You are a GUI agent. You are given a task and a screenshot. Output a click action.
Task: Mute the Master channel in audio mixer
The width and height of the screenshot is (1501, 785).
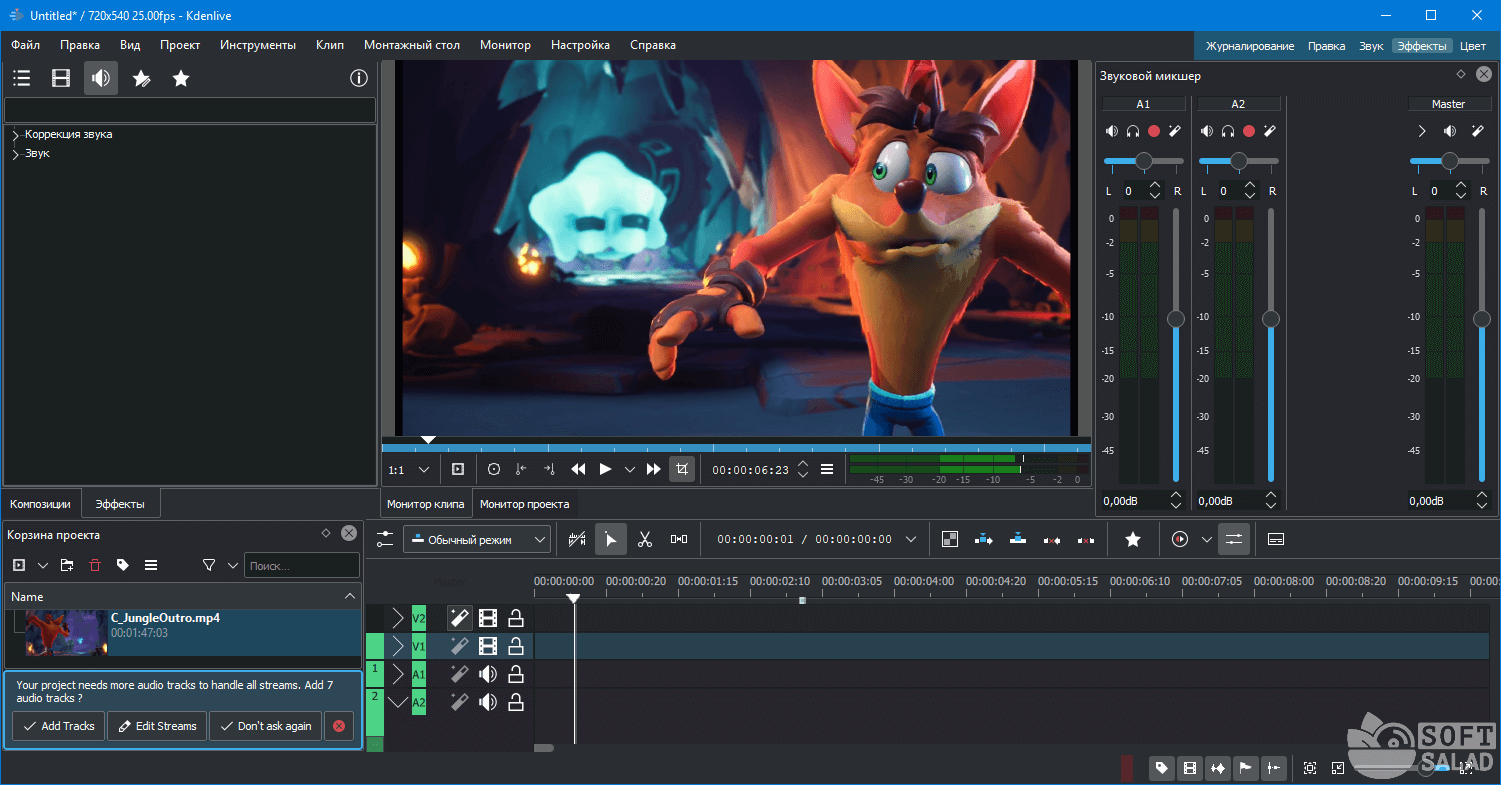[x=1450, y=131]
